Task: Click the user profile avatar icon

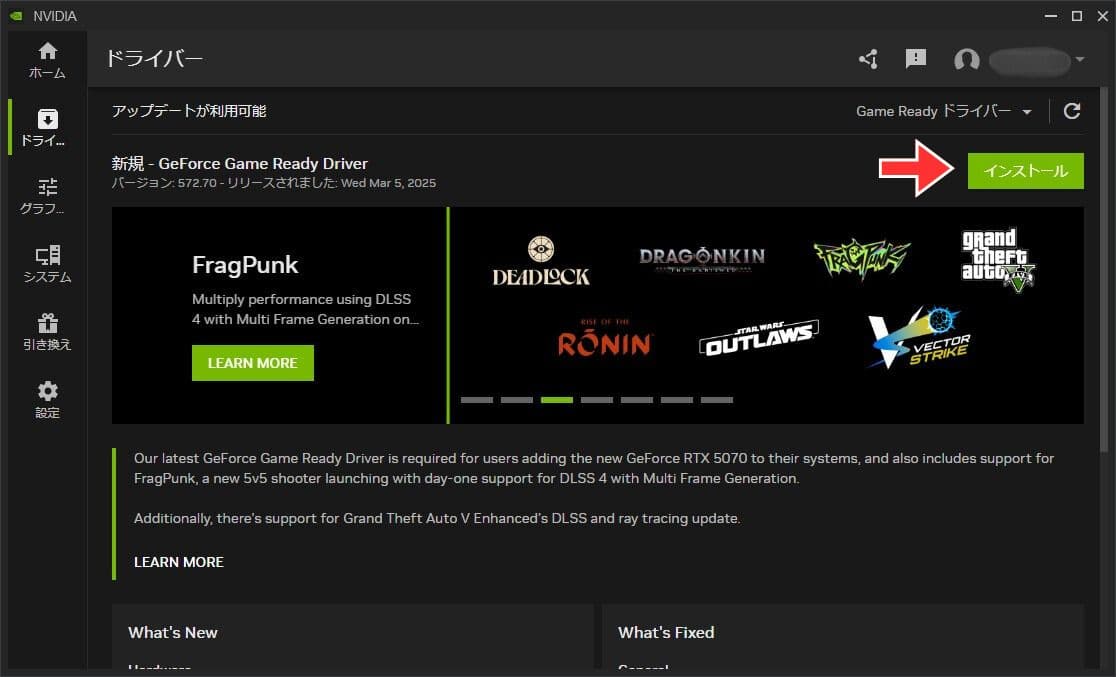Action: tap(966, 61)
